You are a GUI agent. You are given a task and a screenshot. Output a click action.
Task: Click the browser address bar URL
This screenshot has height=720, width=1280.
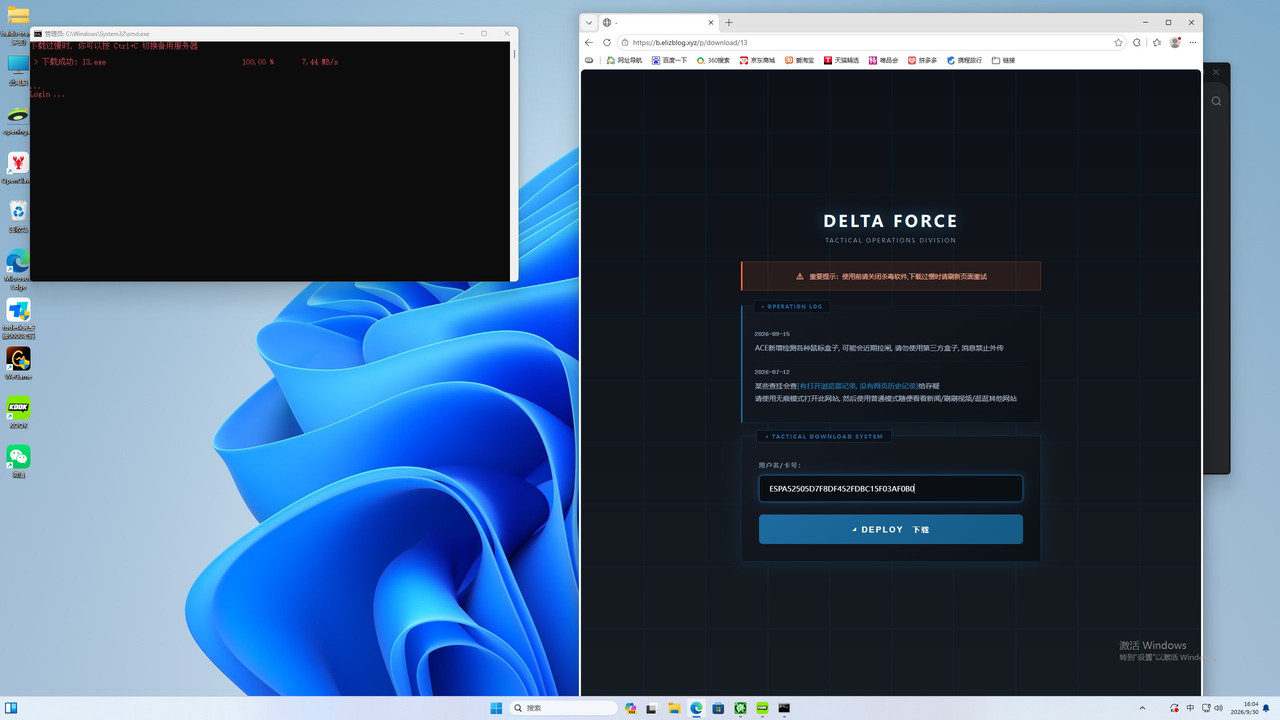(690, 43)
